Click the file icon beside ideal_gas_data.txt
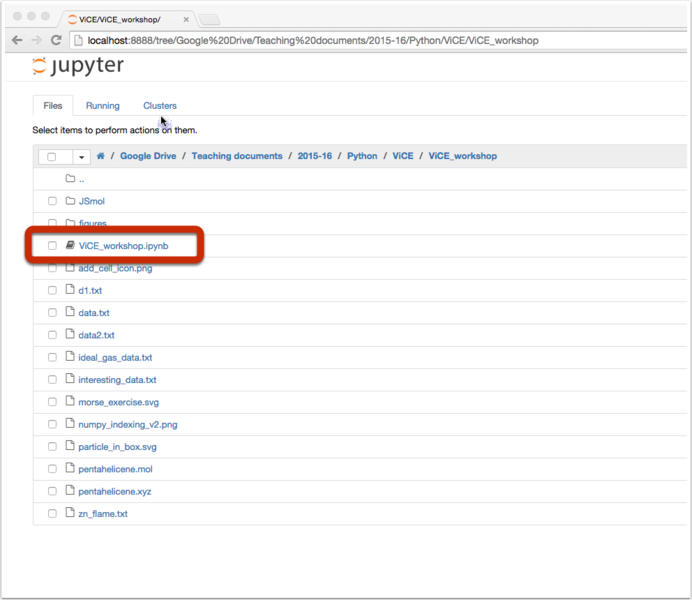 (x=70, y=356)
